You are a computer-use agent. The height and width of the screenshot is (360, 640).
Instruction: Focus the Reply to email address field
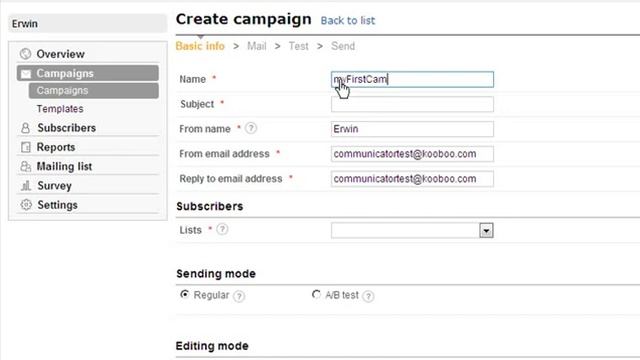(x=412, y=179)
